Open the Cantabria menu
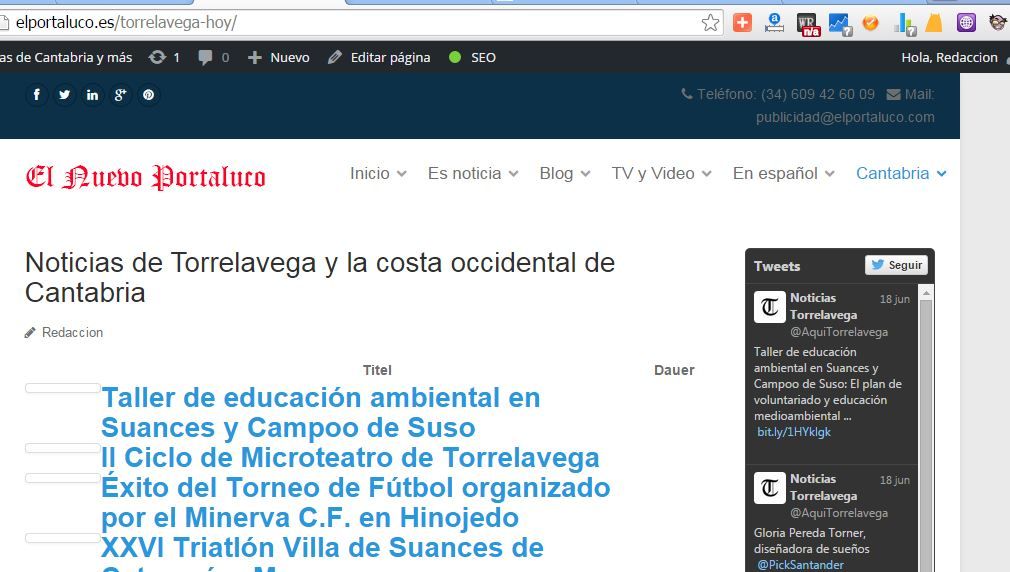 (x=901, y=173)
